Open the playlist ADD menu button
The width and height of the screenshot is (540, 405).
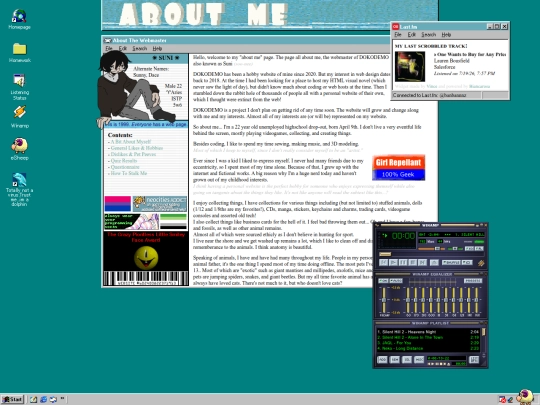(382, 360)
